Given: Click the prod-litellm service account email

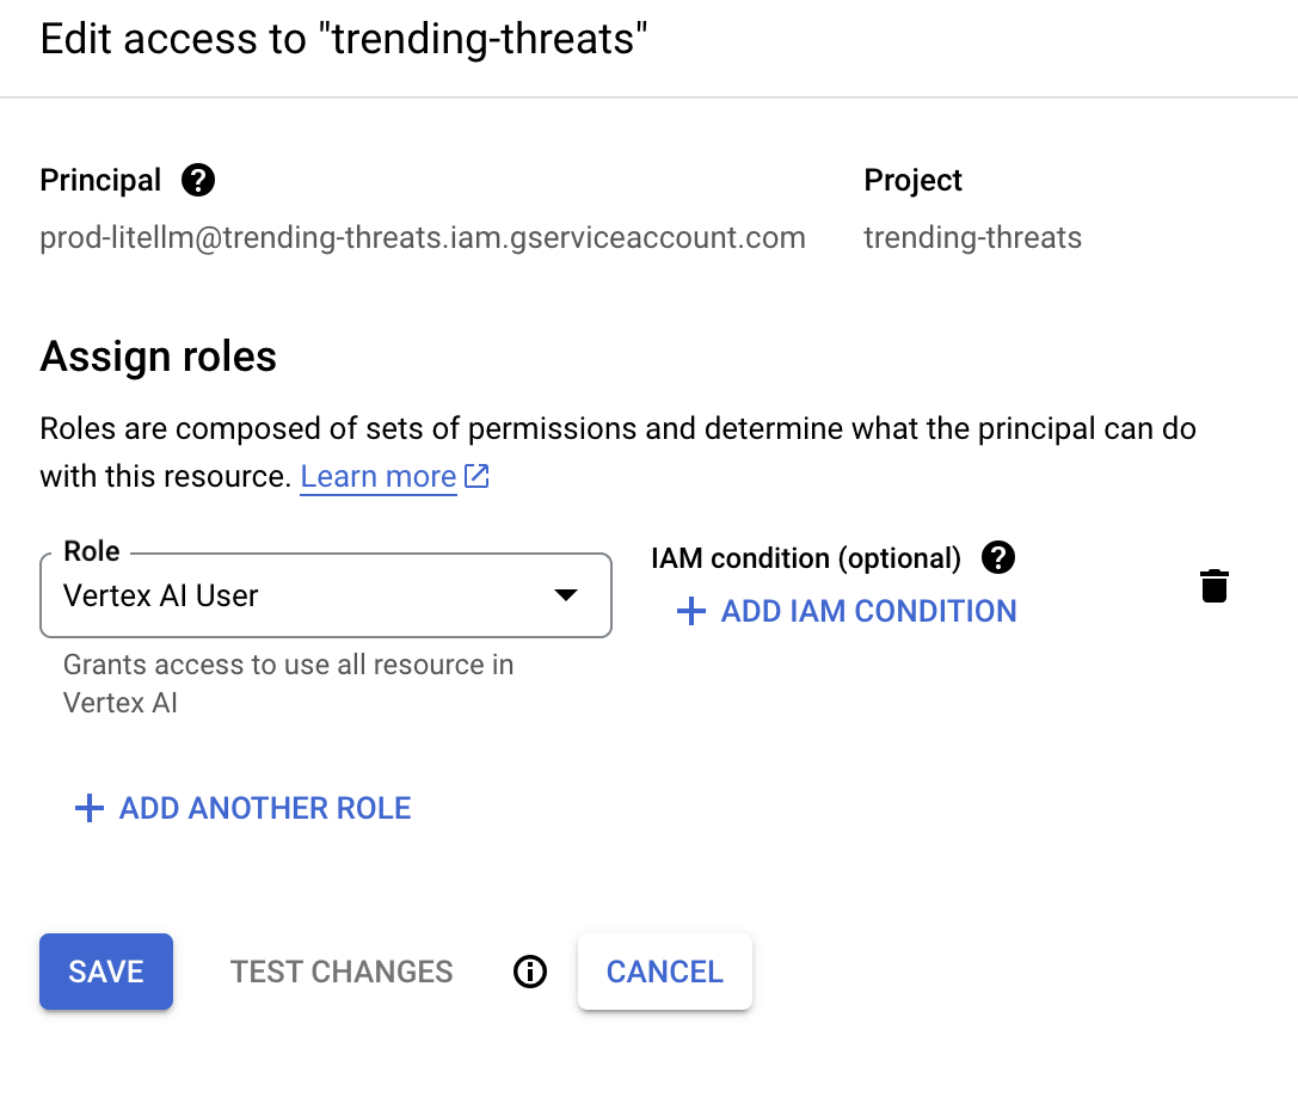Looking at the screenshot, I should point(422,237).
